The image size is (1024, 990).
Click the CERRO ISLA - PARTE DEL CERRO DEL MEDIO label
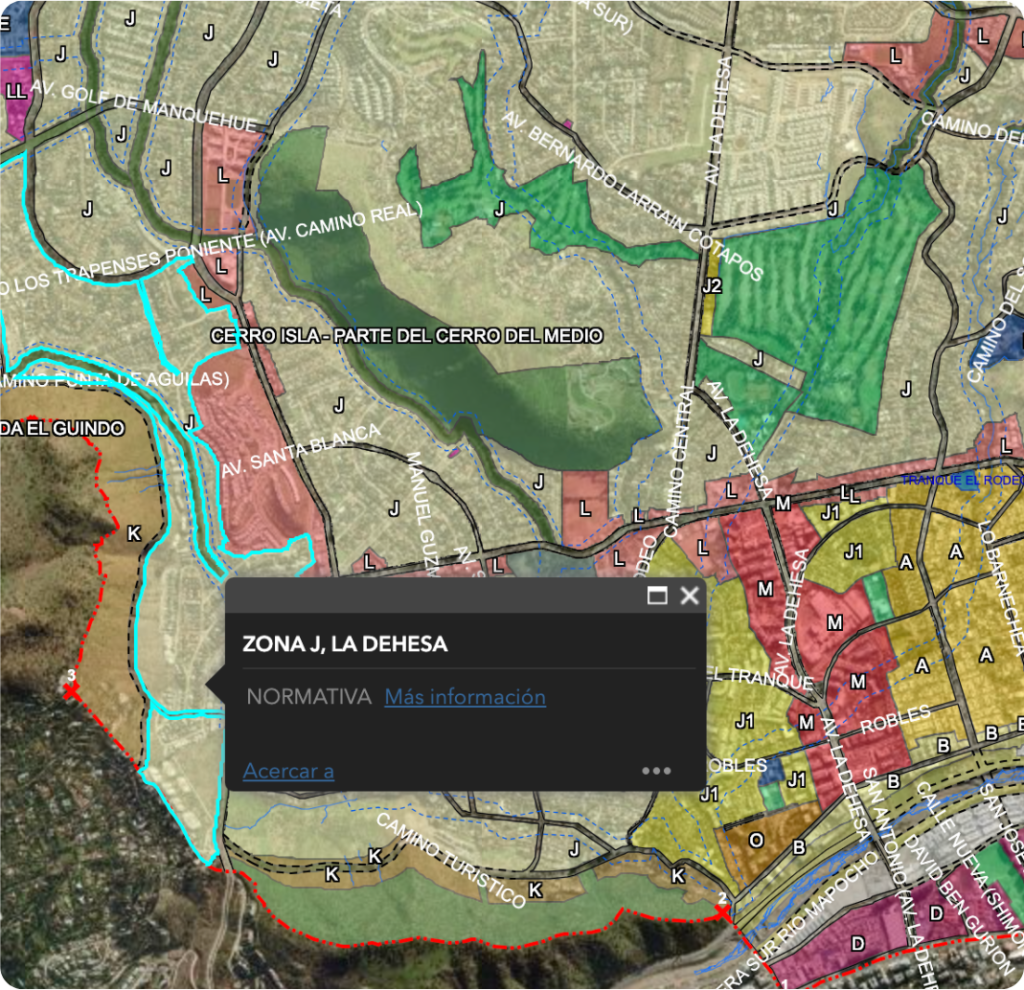[x=406, y=336]
